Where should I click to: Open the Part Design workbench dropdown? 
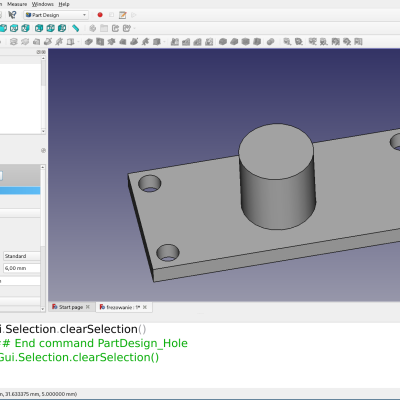click(x=56, y=15)
